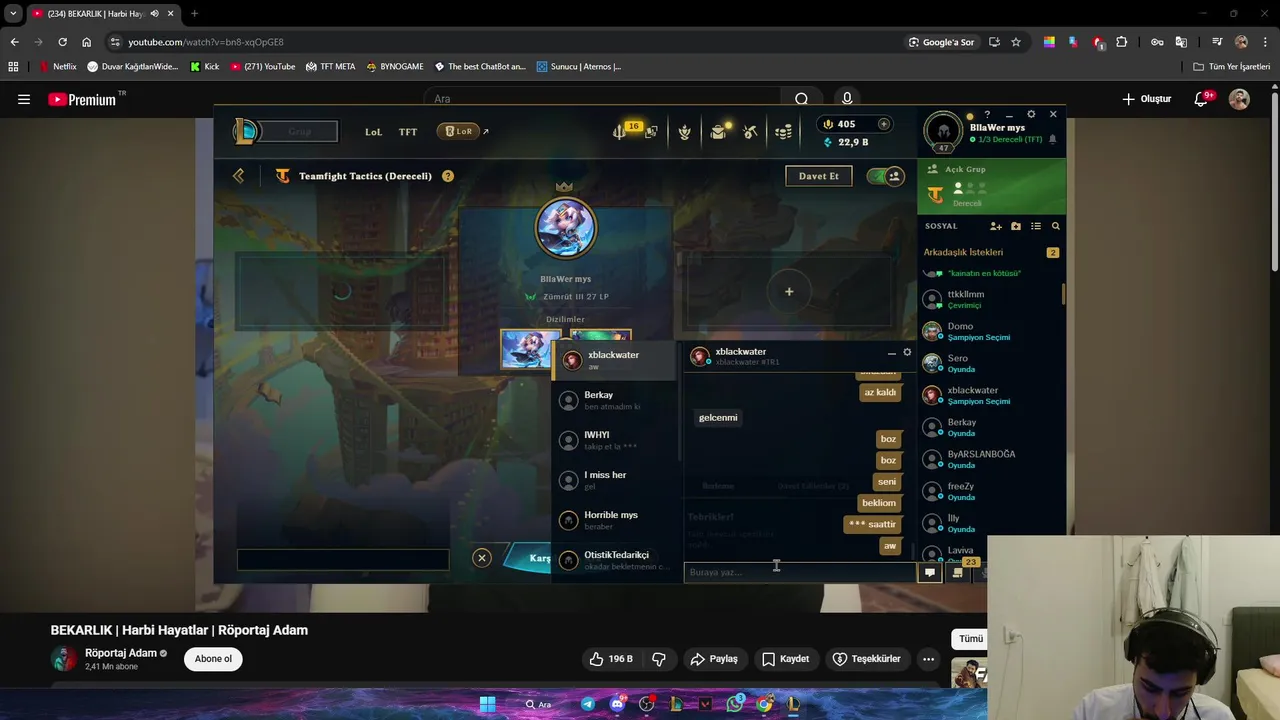Select friend ByARSLANBOĞA in friends list

tap(991, 459)
